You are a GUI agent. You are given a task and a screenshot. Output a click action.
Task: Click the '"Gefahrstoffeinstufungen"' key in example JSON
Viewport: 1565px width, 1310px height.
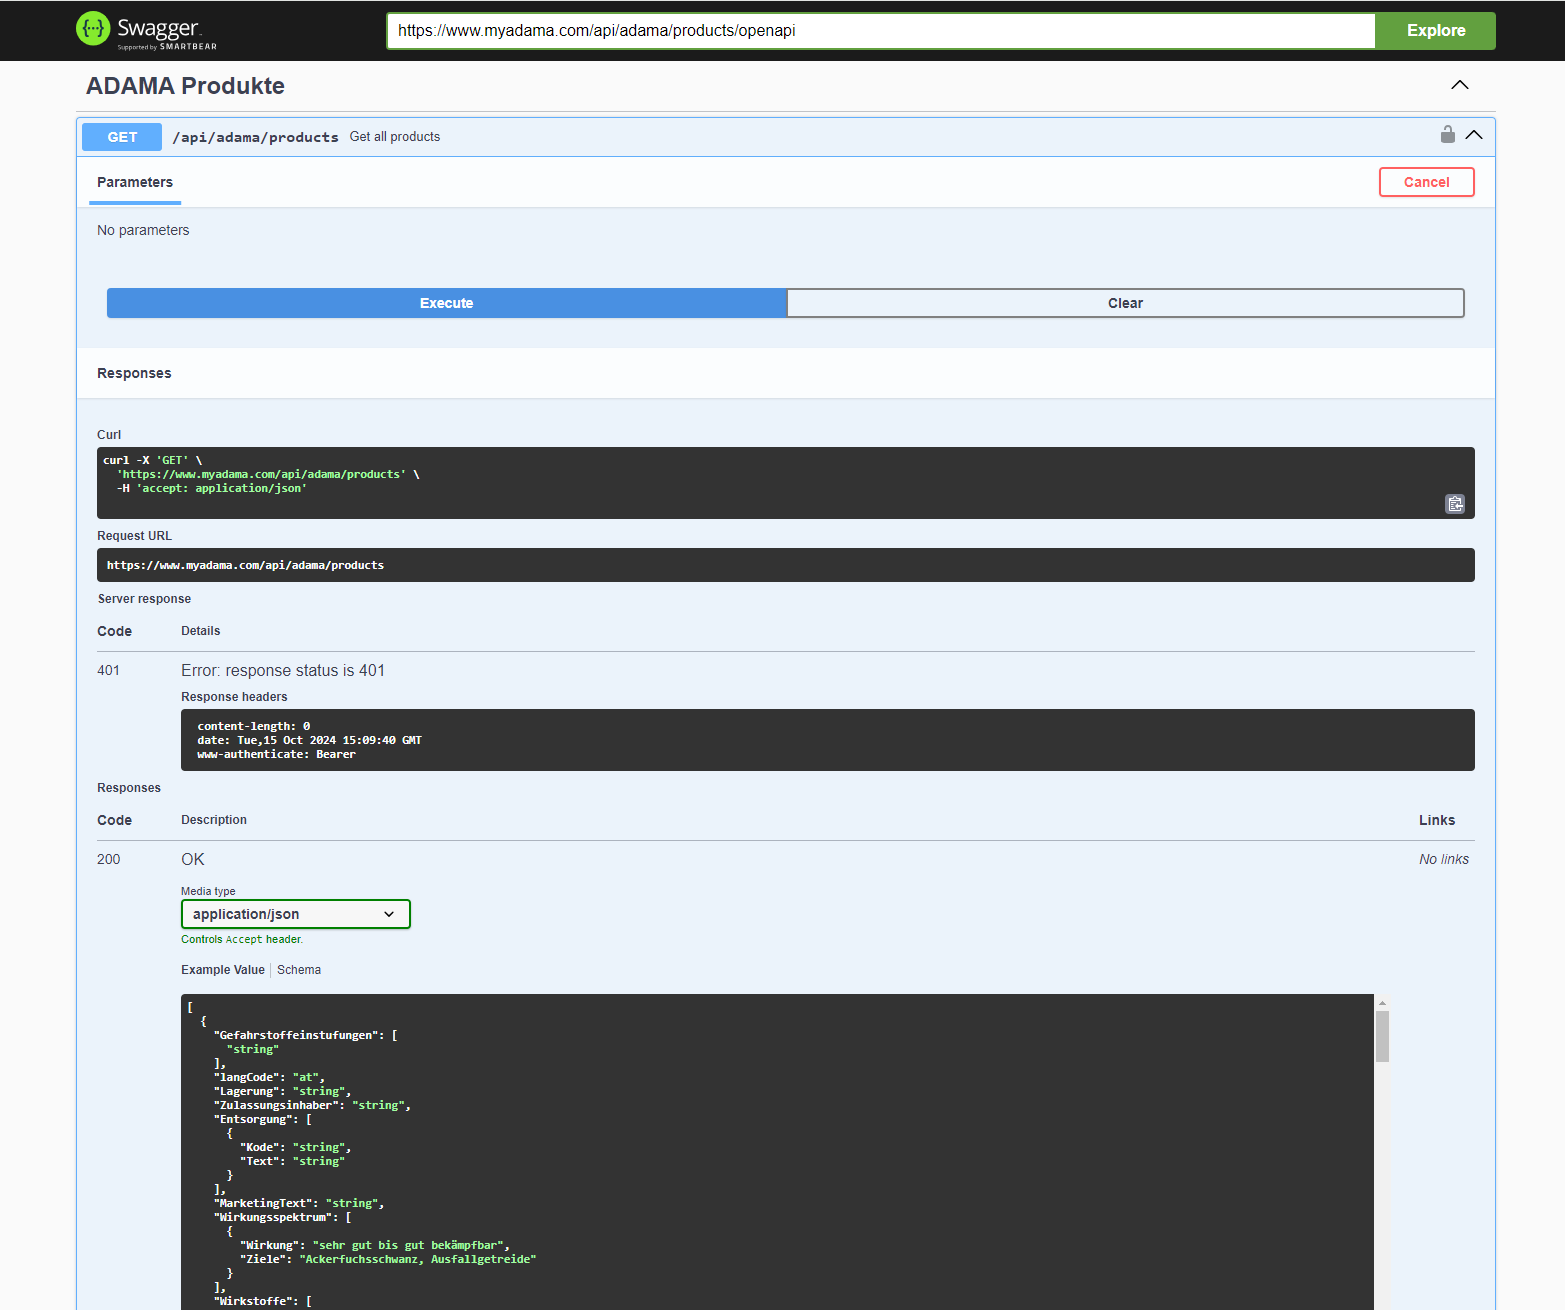click(295, 1035)
